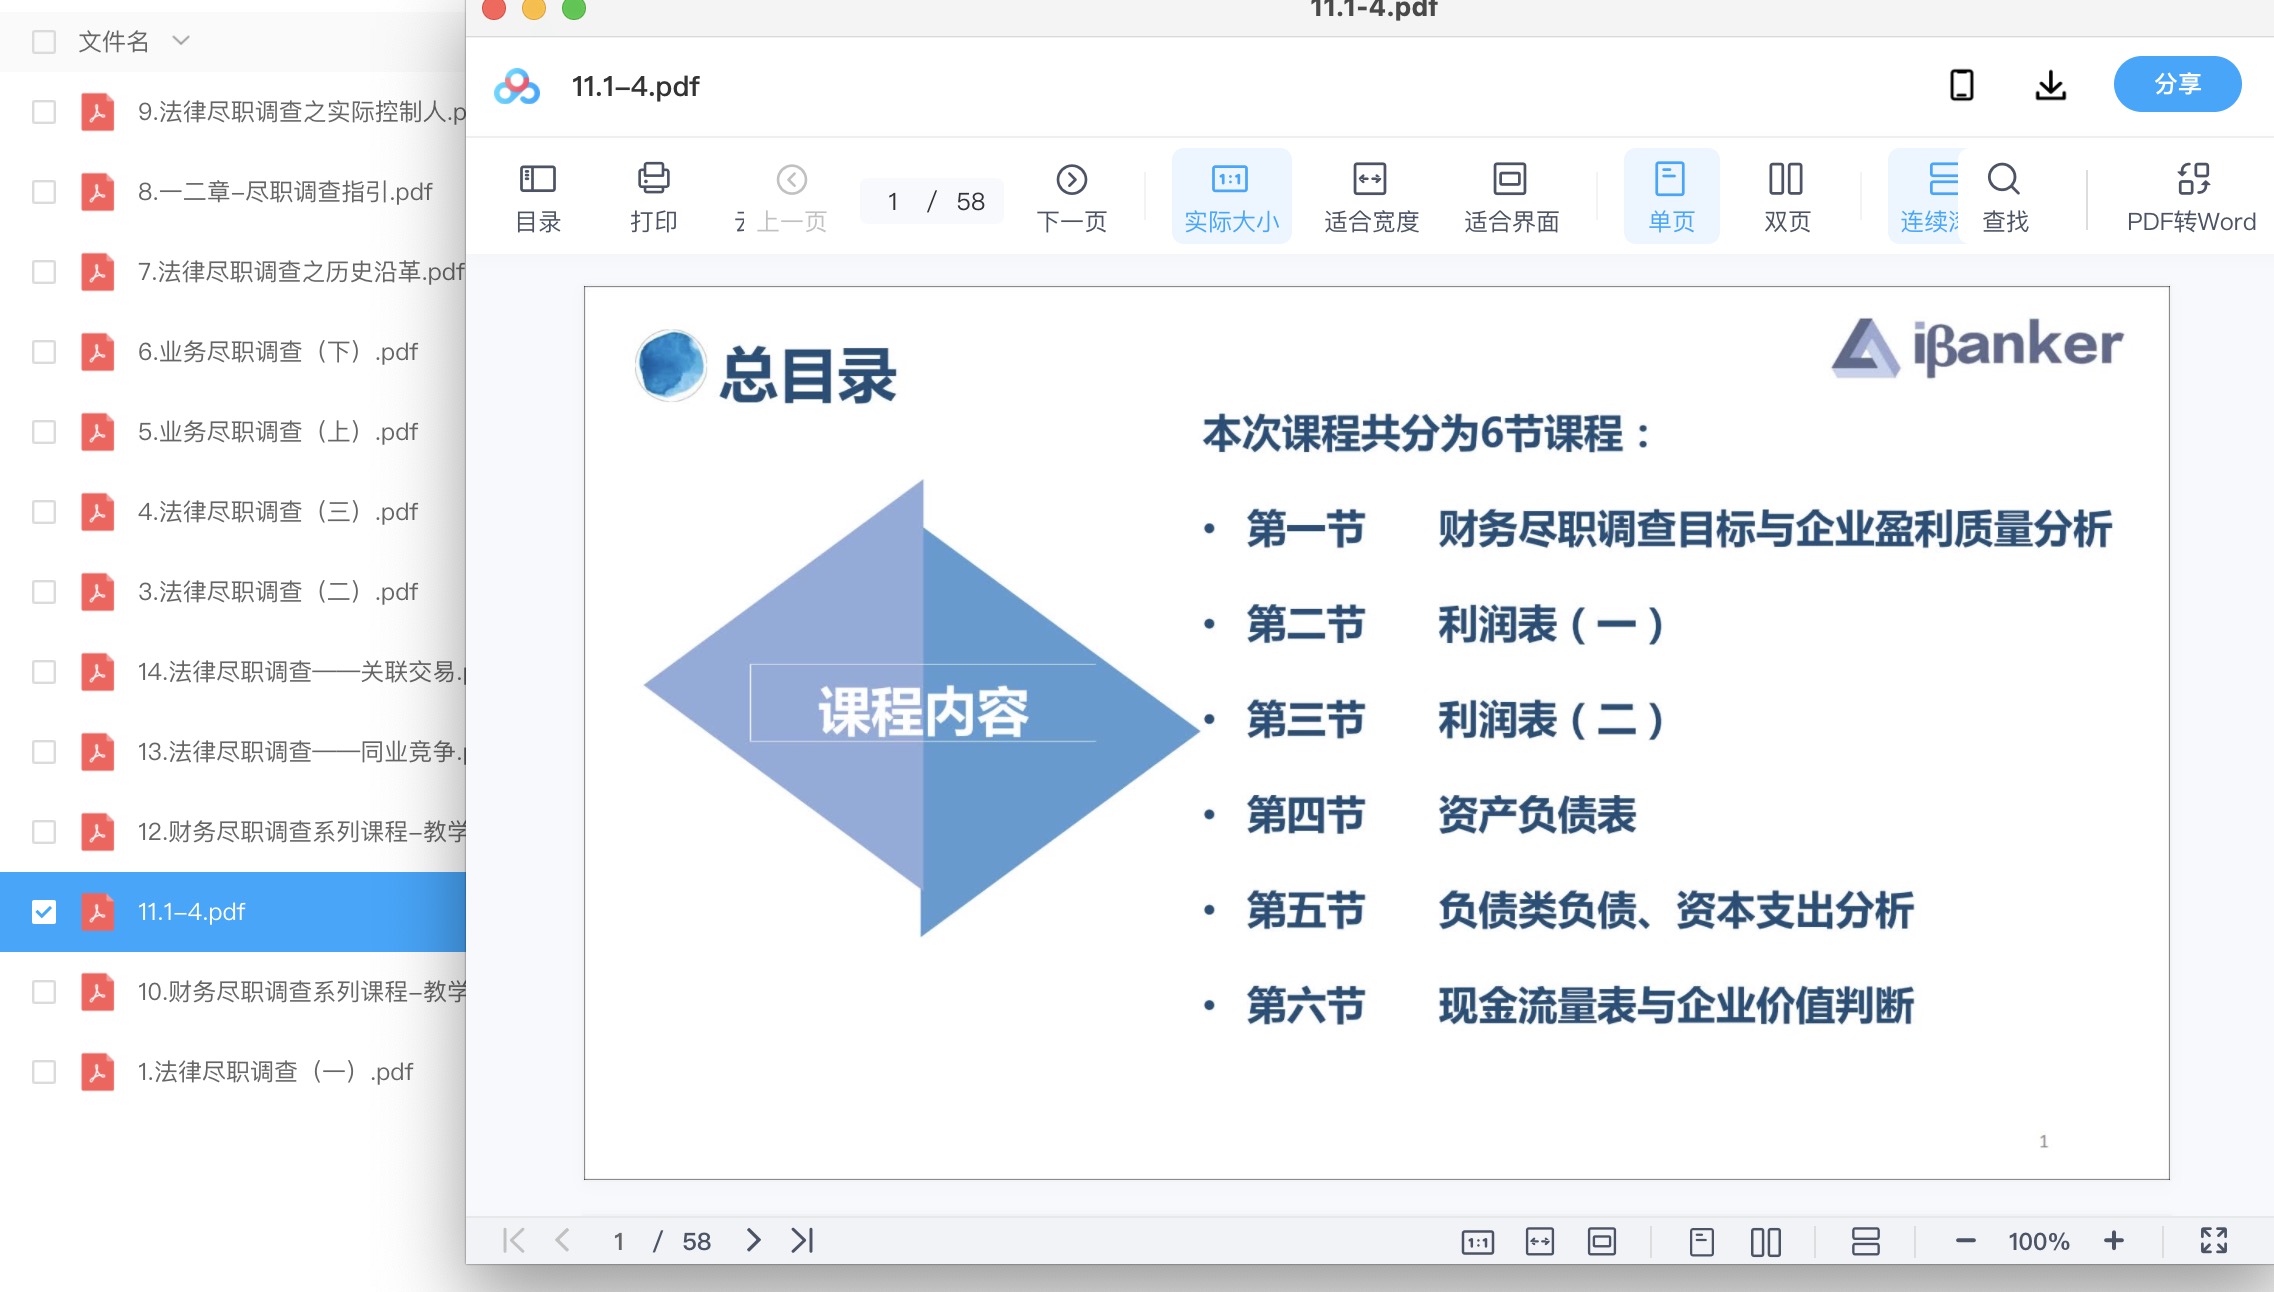Click the page number input field
The height and width of the screenshot is (1292, 2274).
pos(892,202)
